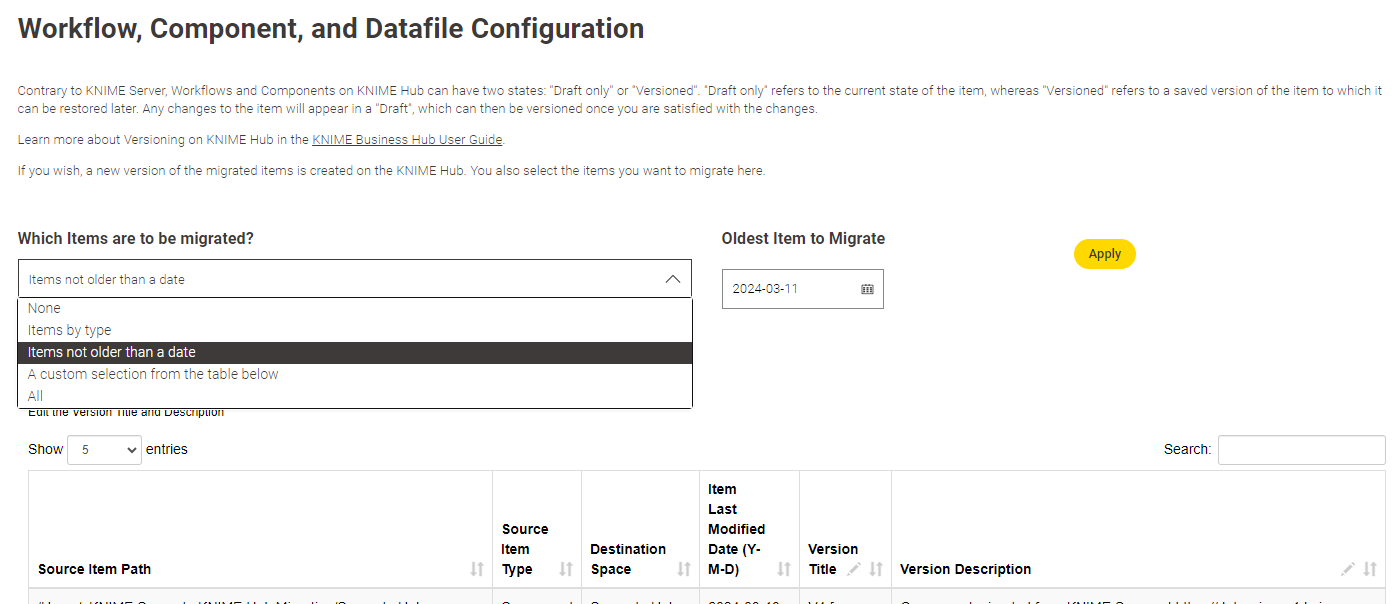Select 'All' from the migration options
The image size is (1396, 604).
[36, 396]
